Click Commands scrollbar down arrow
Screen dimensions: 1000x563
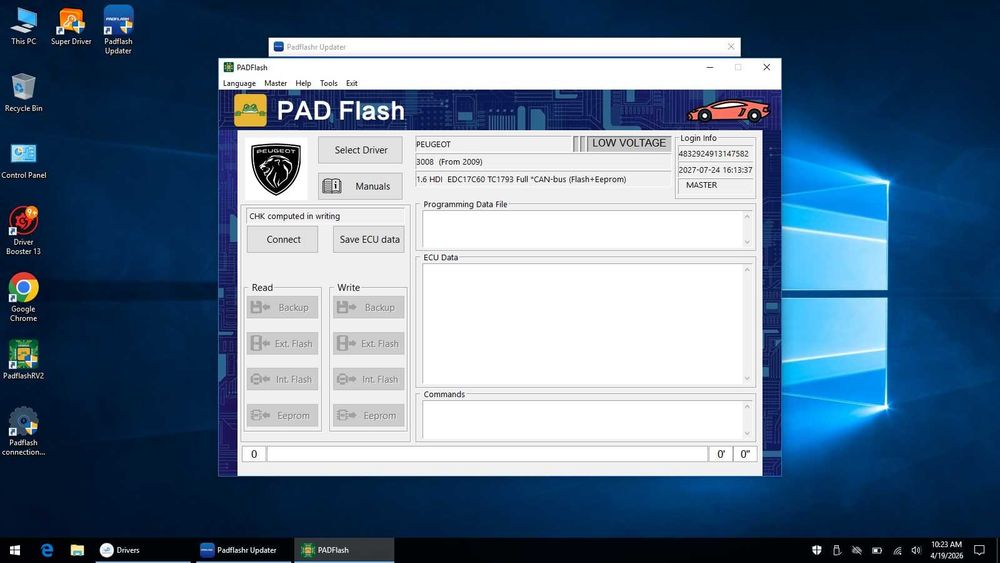[x=747, y=434]
